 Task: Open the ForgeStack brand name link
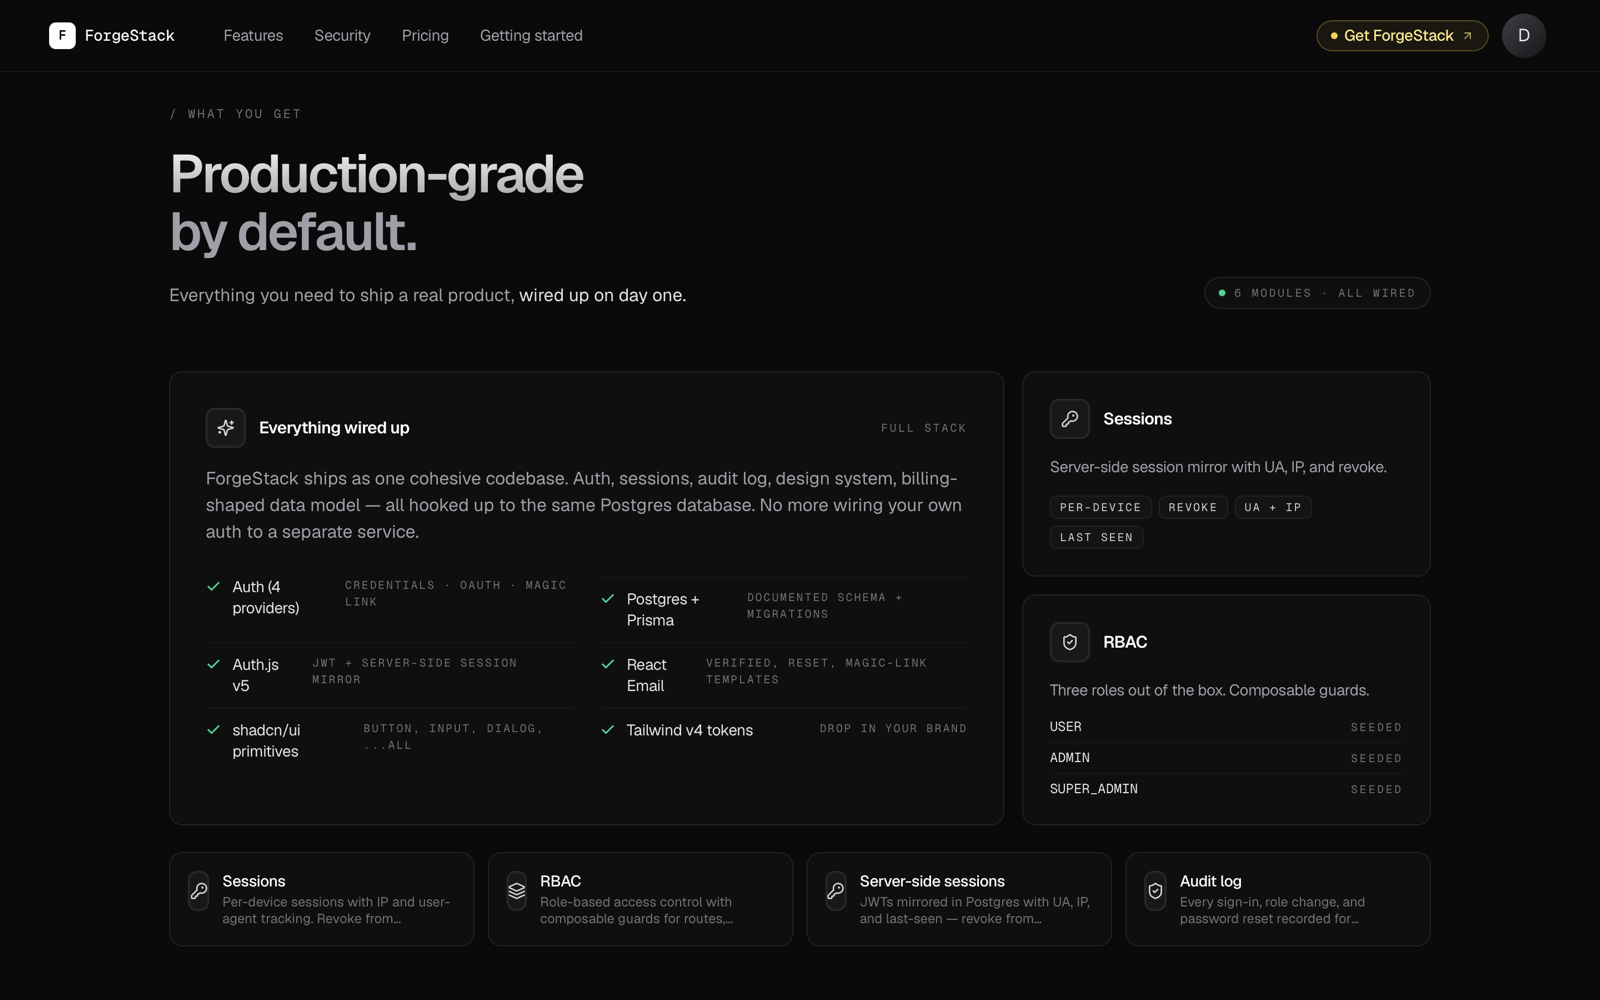coord(129,36)
